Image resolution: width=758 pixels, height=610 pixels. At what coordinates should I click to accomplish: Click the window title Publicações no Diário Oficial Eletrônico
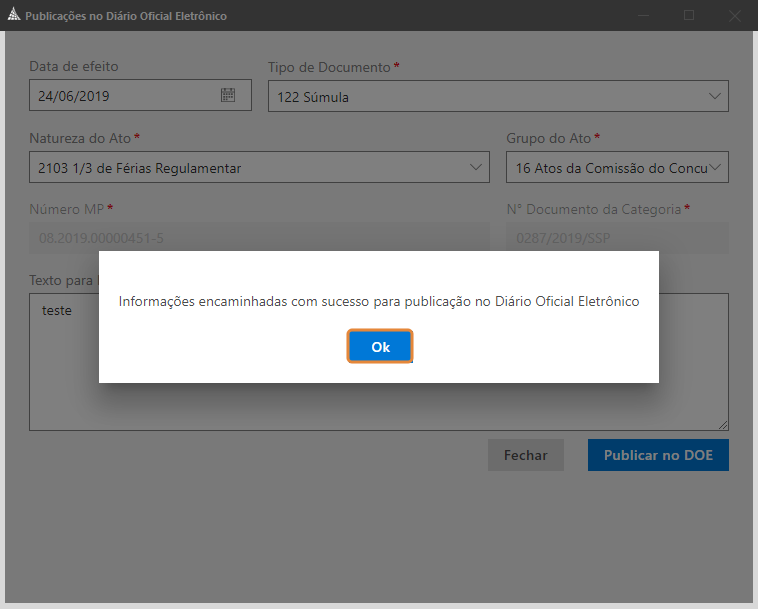[x=126, y=16]
